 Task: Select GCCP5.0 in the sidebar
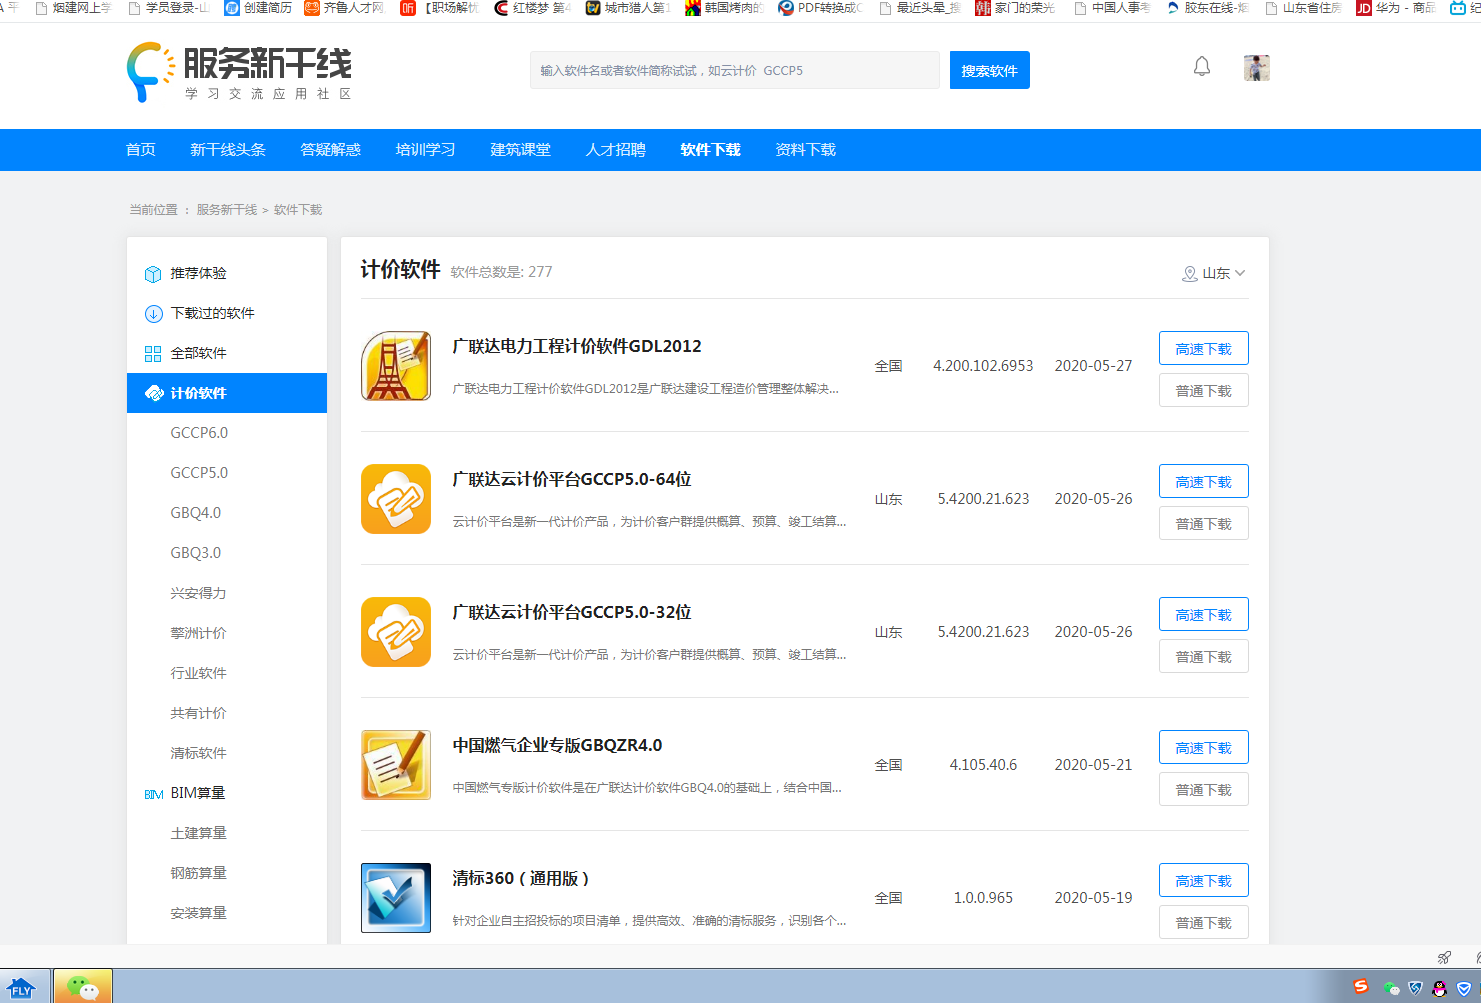click(199, 473)
